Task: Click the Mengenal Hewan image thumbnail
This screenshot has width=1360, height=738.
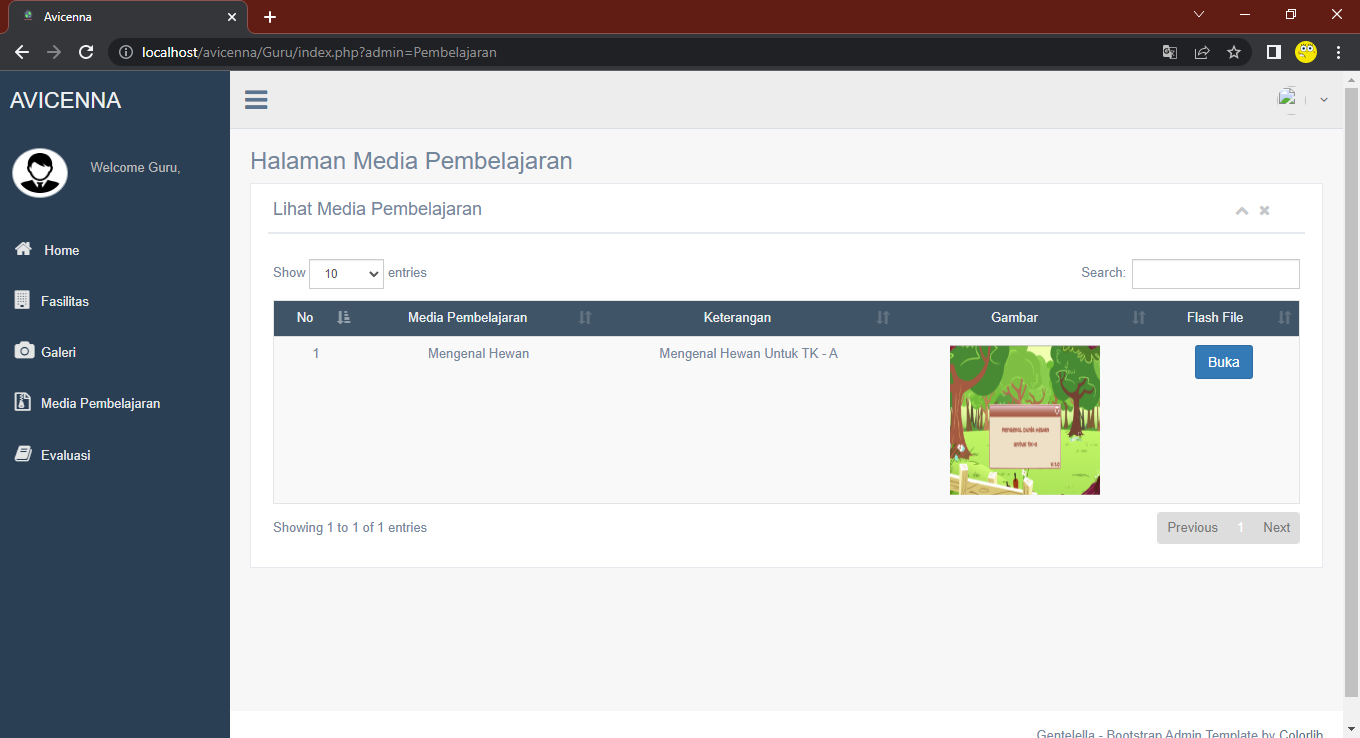Action: click(x=1024, y=420)
